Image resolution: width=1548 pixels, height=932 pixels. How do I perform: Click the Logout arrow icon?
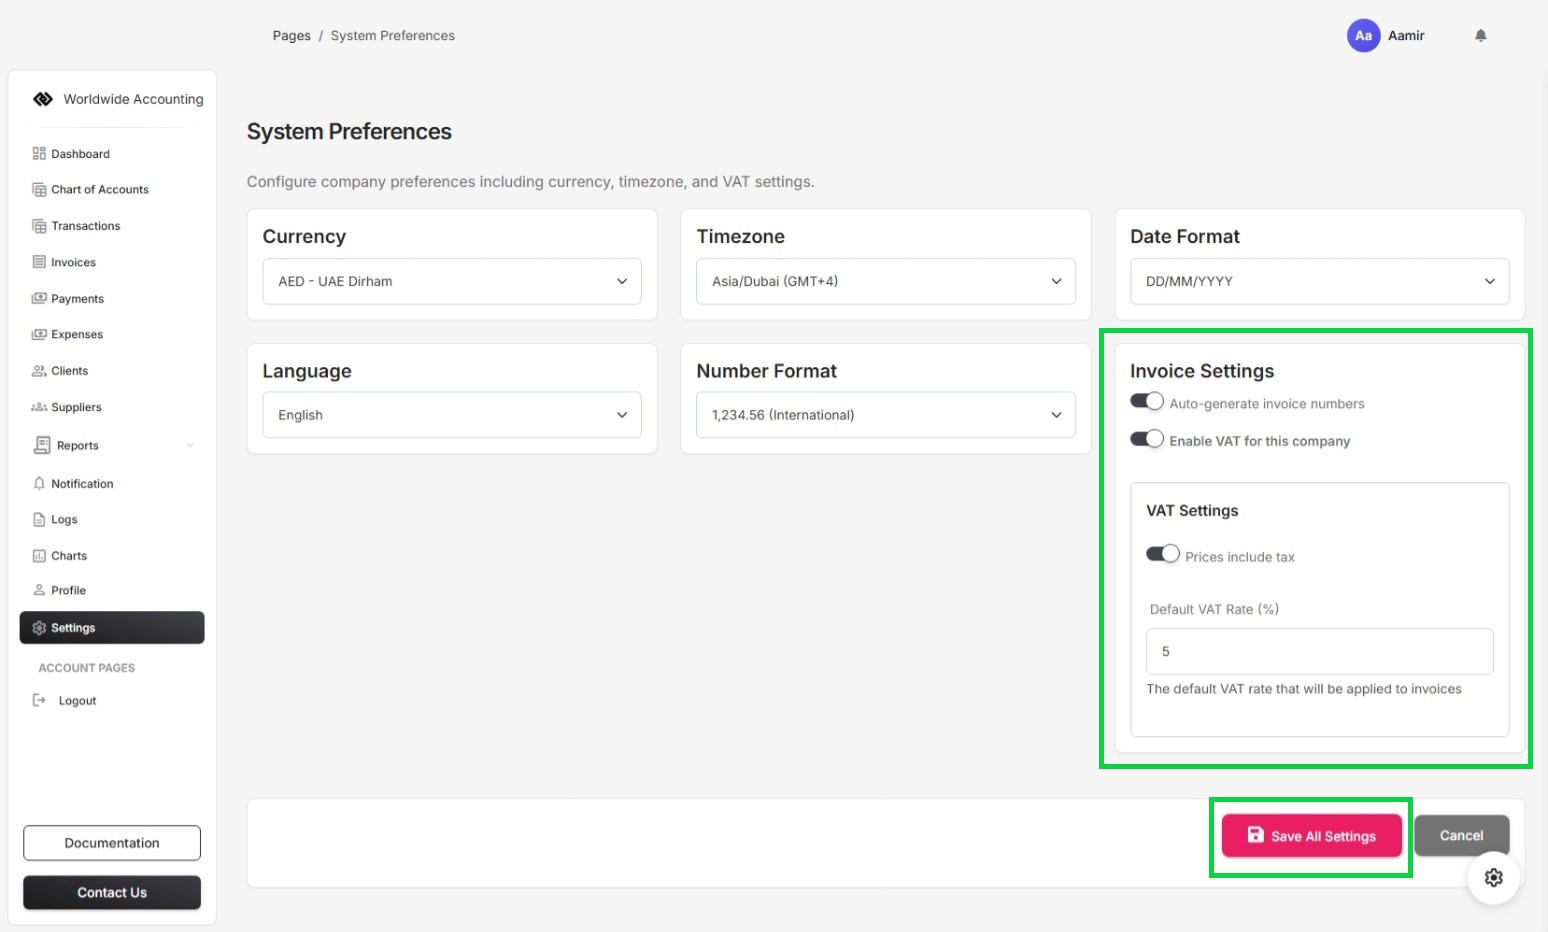tap(39, 700)
